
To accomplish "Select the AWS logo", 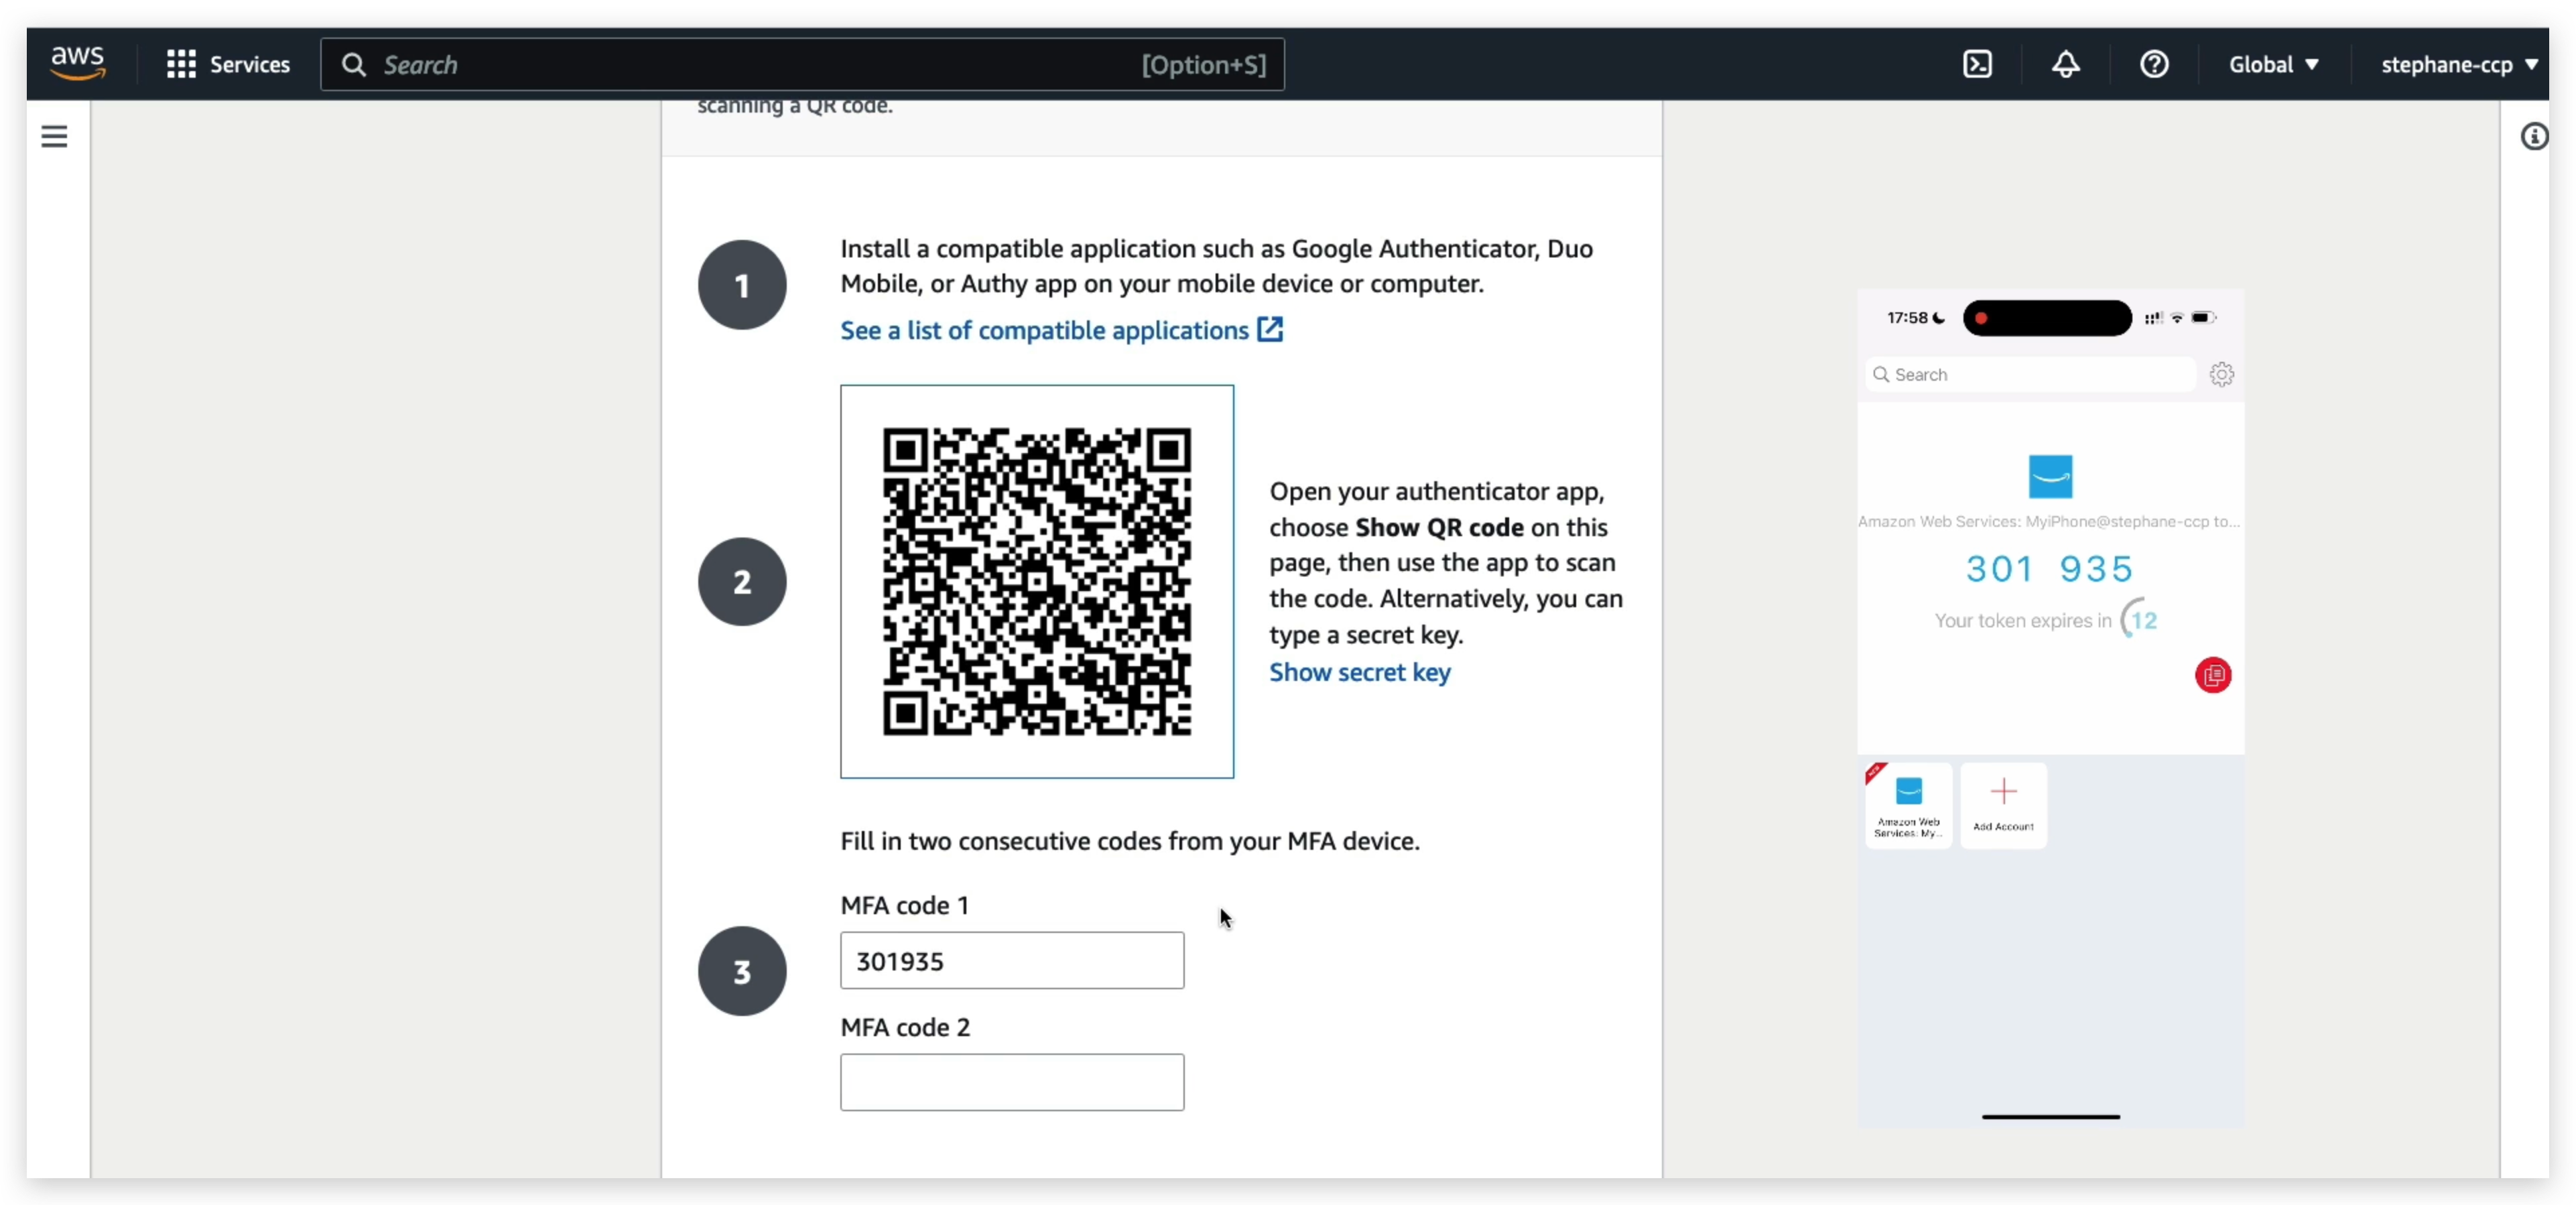I will coord(77,62).
